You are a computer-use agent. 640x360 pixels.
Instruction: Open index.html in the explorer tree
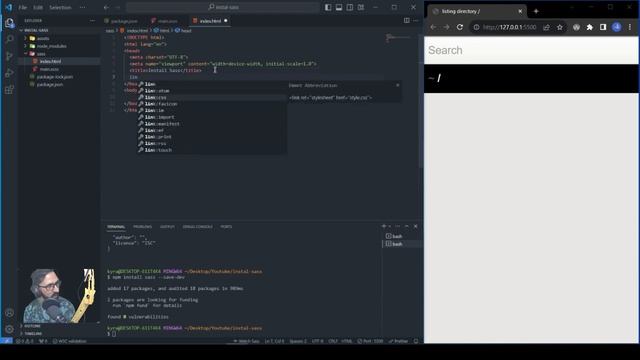click(50, 61)
